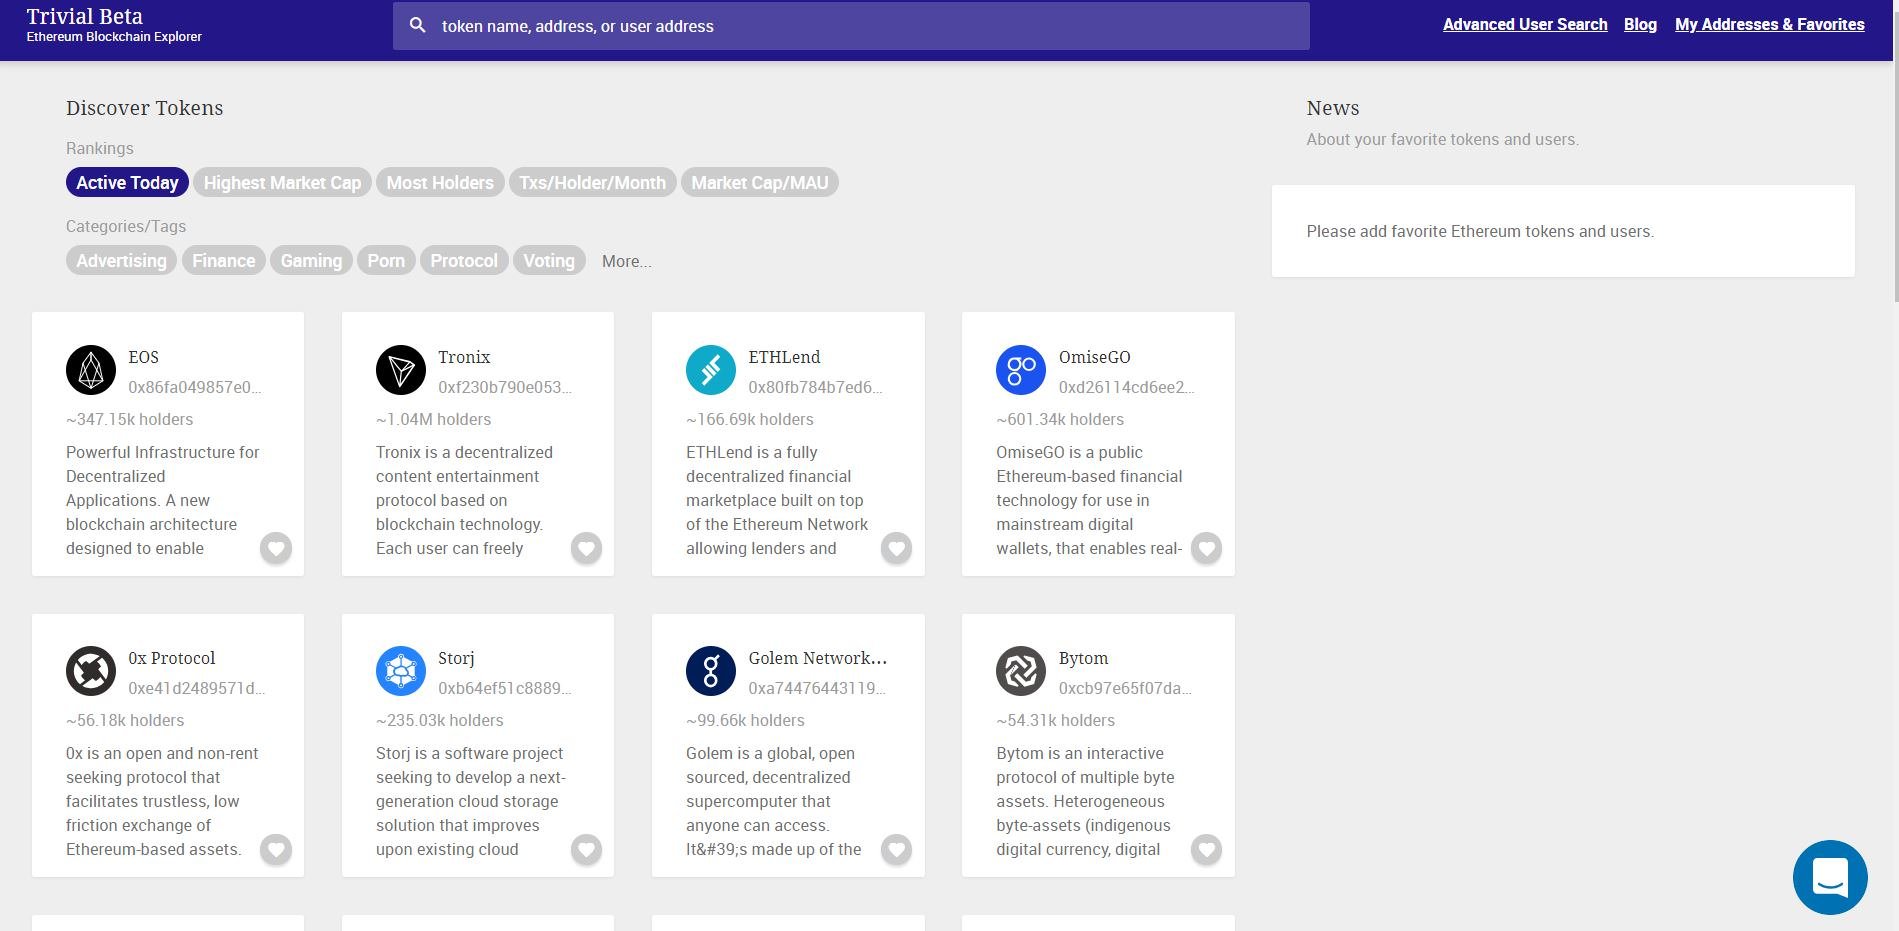The height and width of the screenshot is (931, 1899).
Task: Focus the token name search field
Action: [x=851, y=26]
